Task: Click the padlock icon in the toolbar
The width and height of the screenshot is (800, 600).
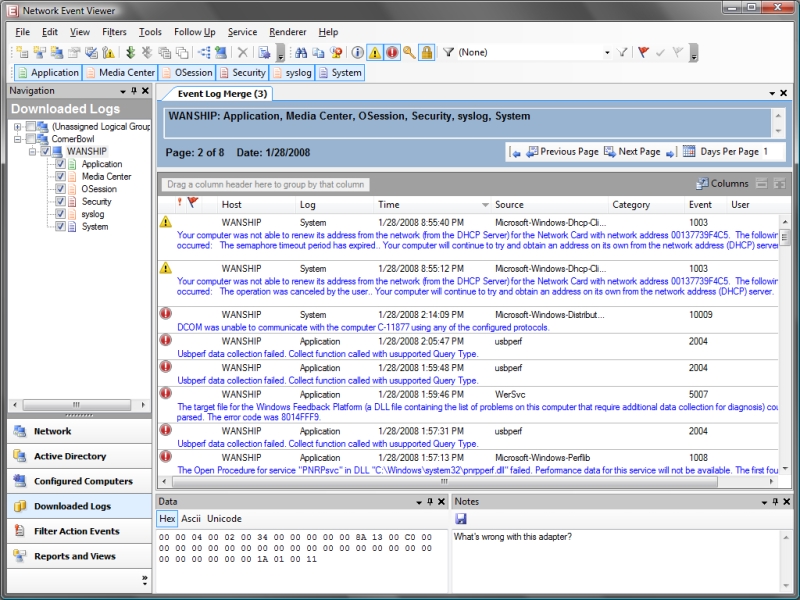Action: point(426,52)
